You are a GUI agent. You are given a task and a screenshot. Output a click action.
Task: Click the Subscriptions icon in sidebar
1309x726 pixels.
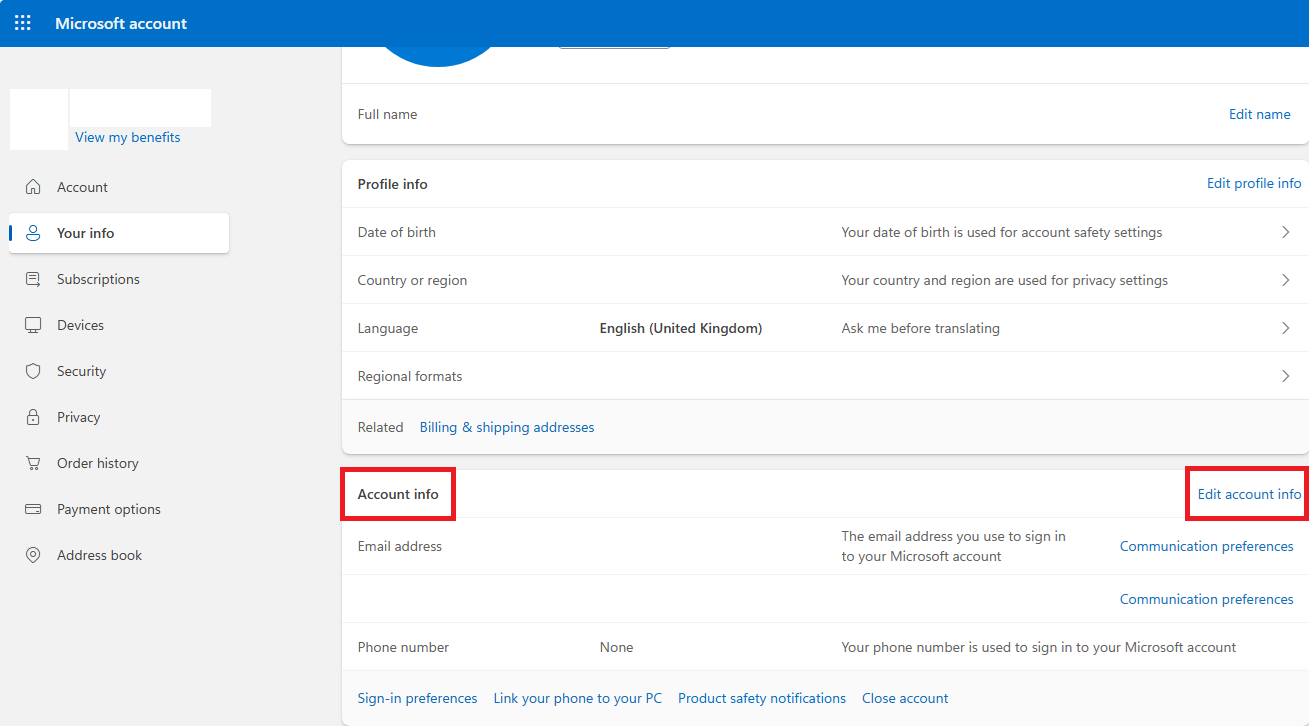33,279
